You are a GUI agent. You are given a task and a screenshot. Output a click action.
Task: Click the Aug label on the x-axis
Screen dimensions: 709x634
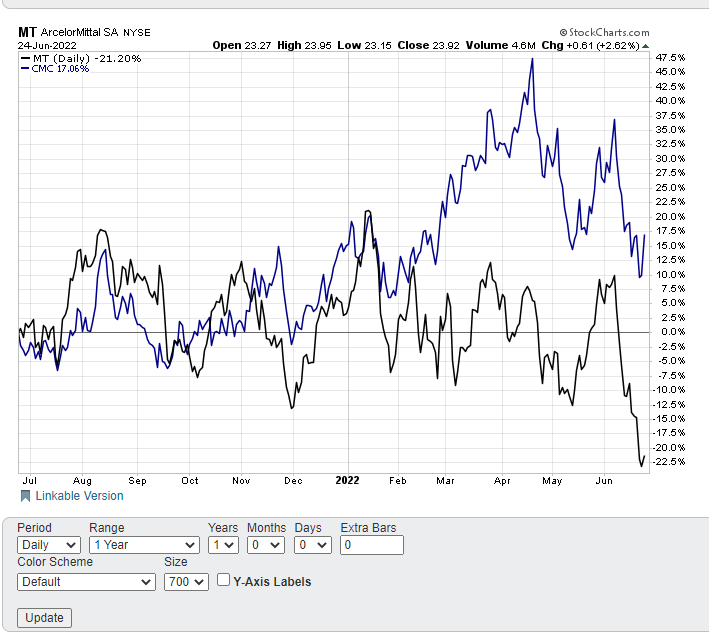(x=82, y=481)
